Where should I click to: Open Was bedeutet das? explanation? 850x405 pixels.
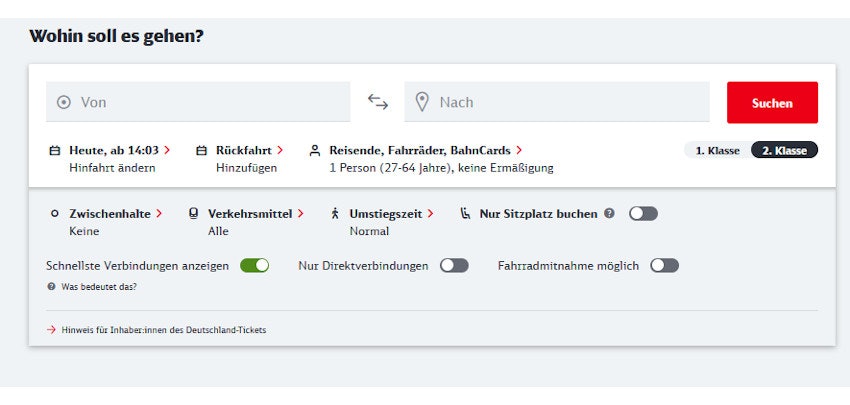(99, 287)
